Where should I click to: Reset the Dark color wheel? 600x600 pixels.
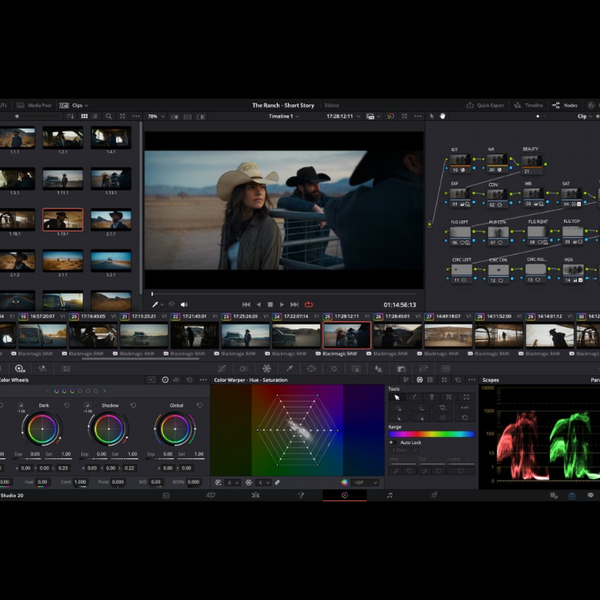[x=67, y=405]
